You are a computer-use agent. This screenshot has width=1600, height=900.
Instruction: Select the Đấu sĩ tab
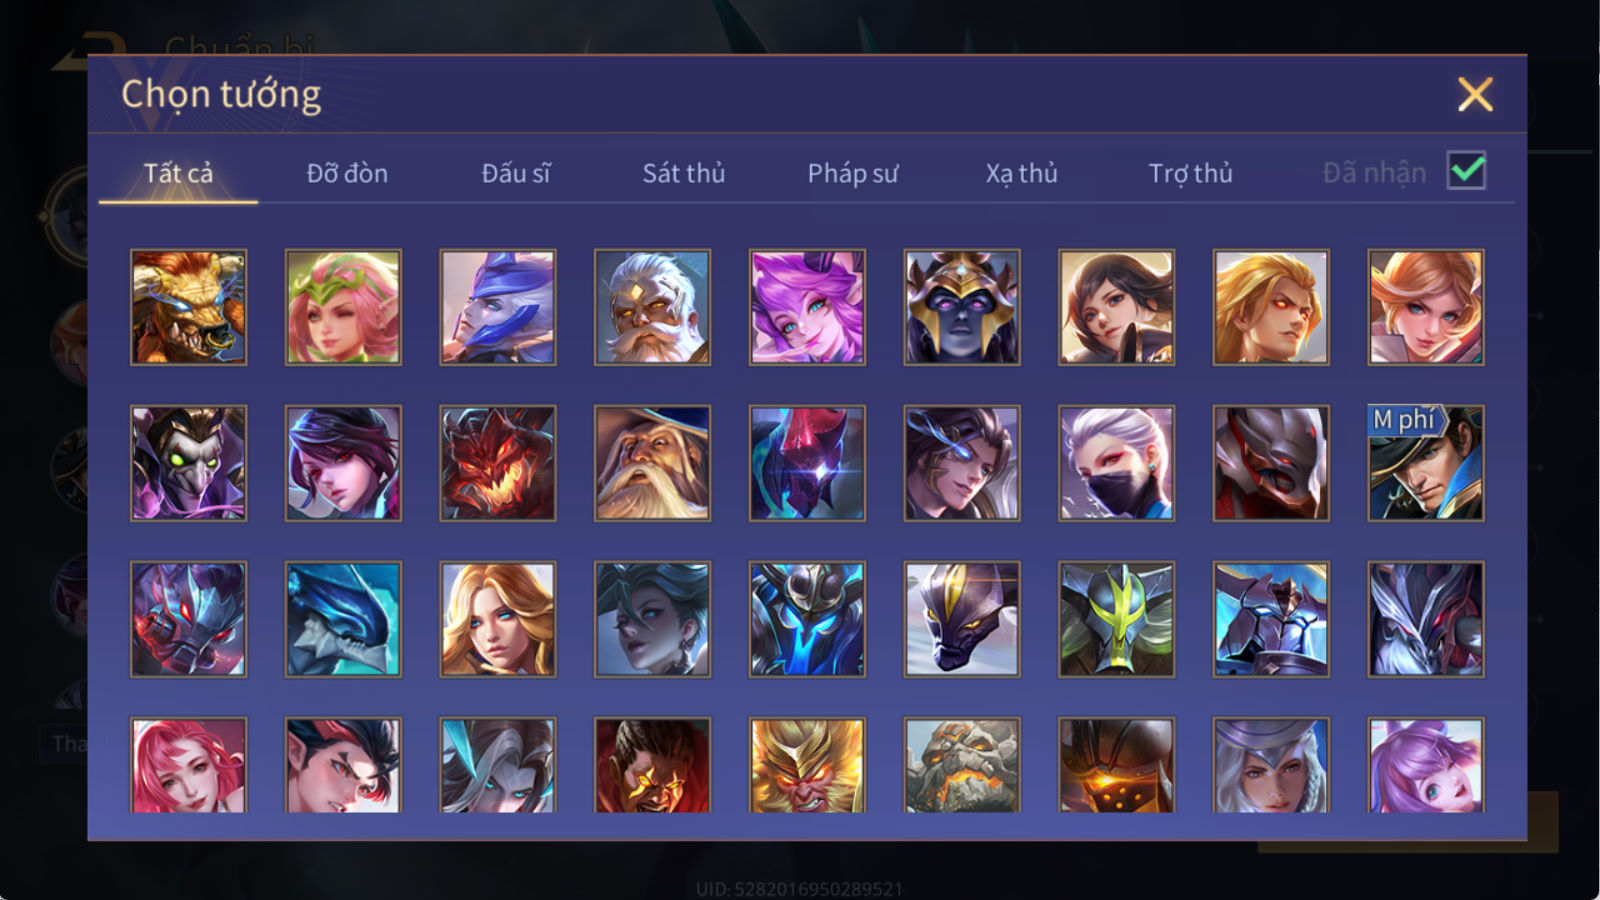click(516, 173)
